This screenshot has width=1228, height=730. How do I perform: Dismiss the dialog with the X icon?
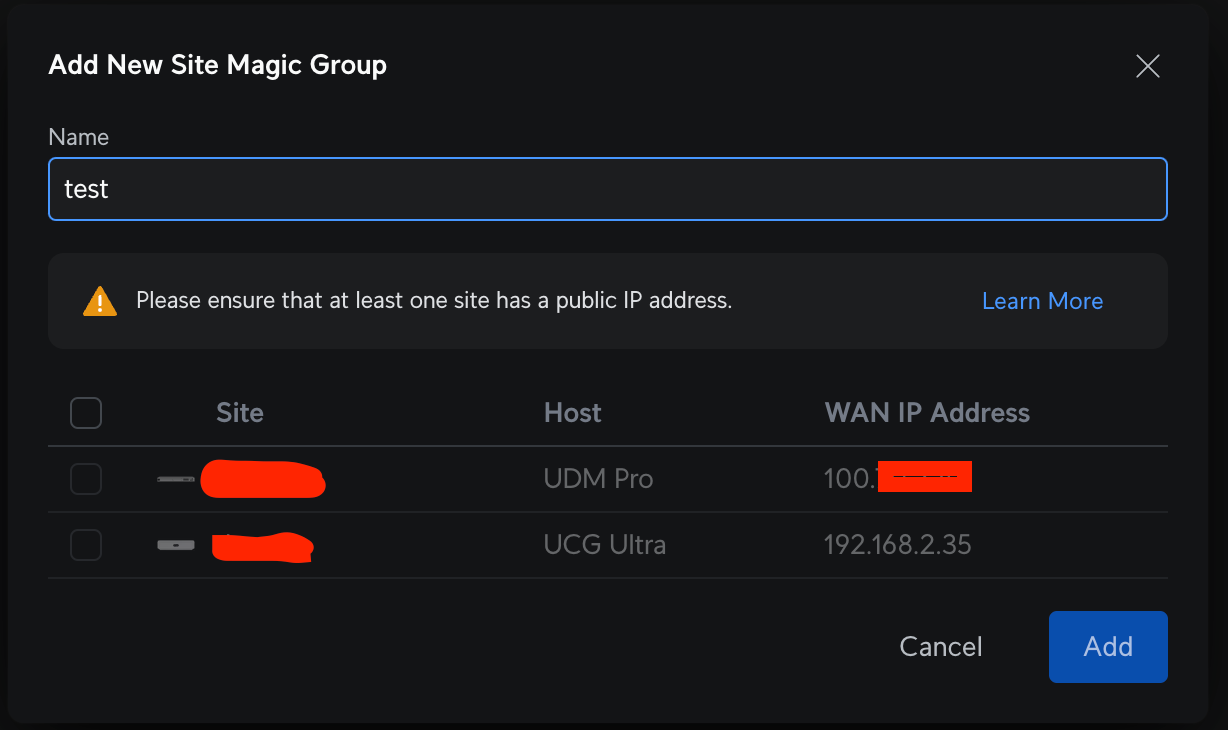(1147, 66)
